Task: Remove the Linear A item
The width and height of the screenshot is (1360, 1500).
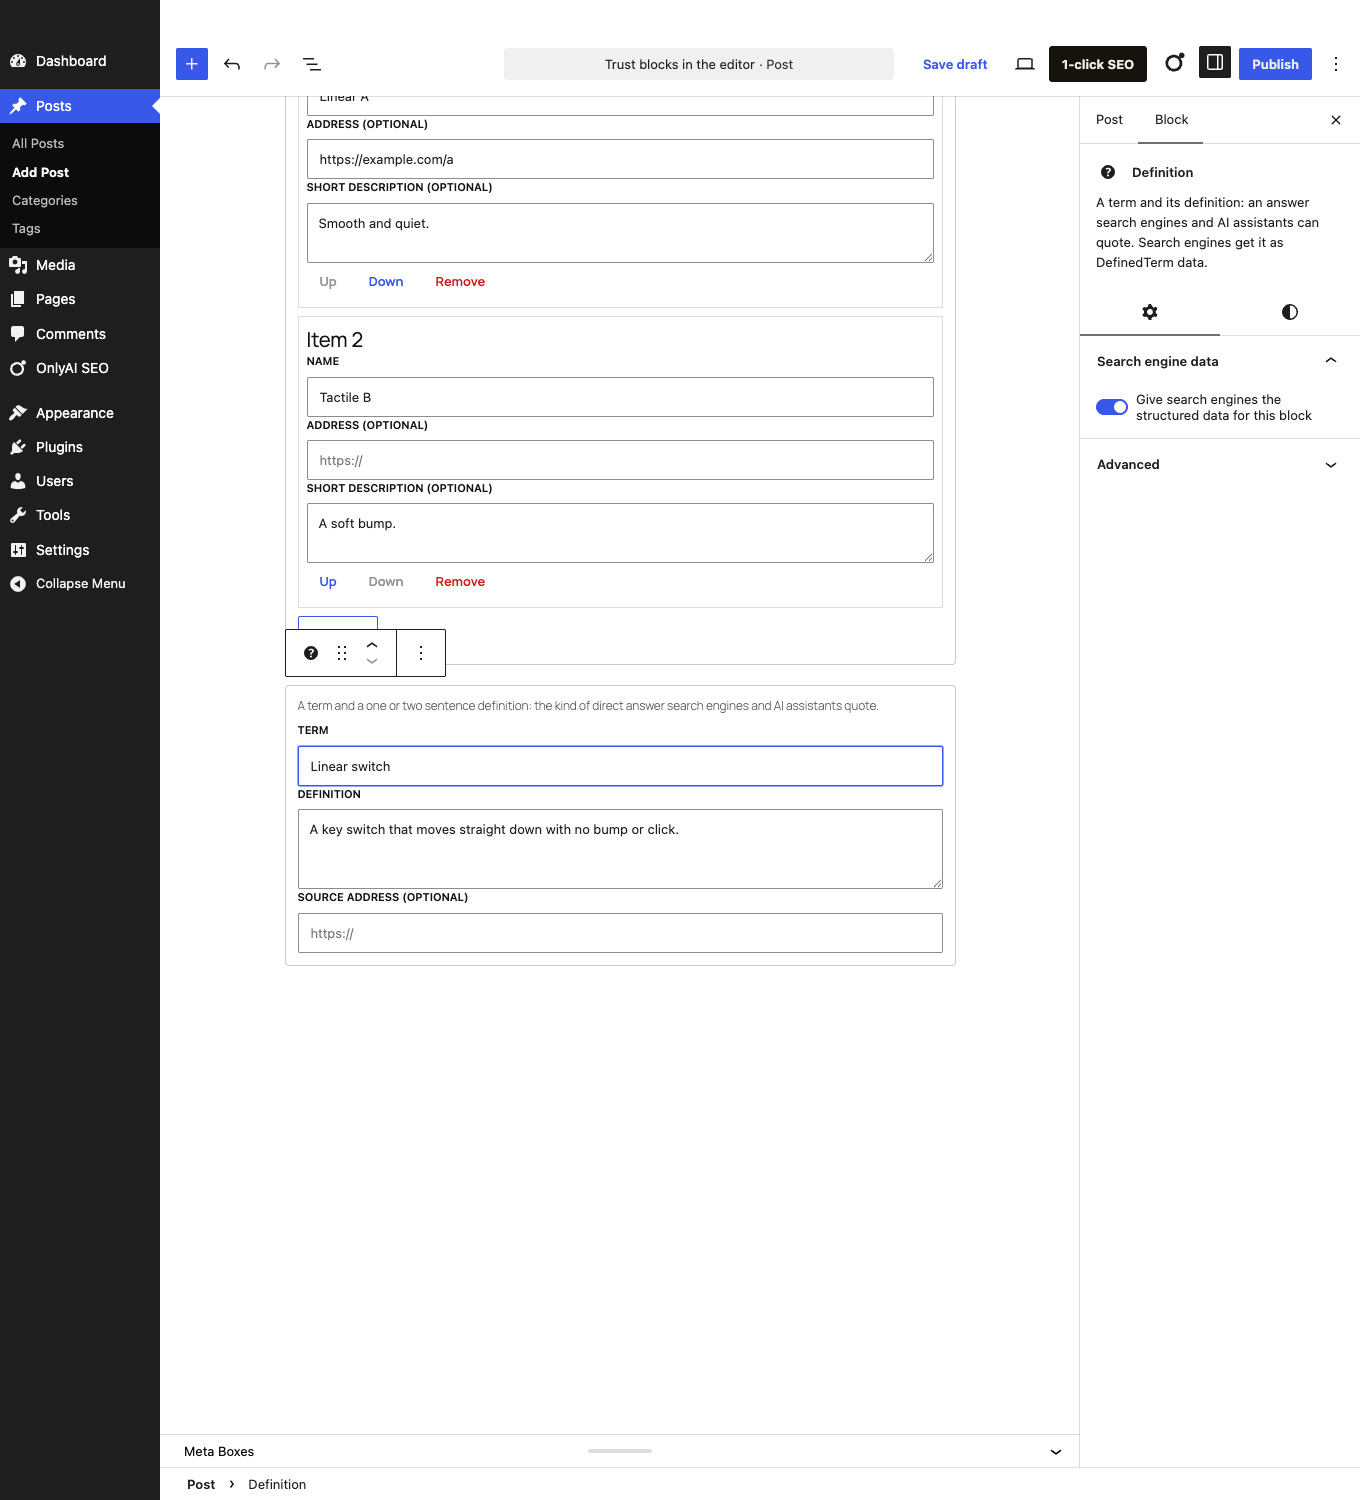Action: 460,282
